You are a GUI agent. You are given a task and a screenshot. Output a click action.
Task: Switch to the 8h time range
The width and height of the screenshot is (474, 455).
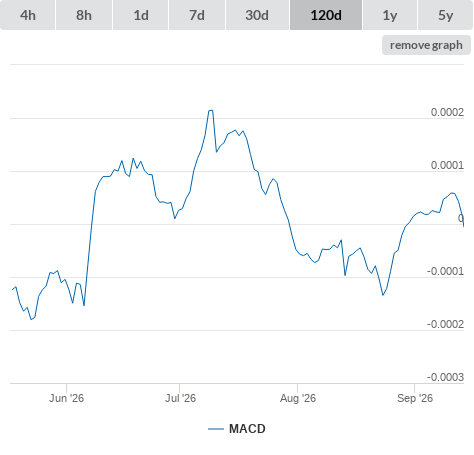(x=84, y=15)
